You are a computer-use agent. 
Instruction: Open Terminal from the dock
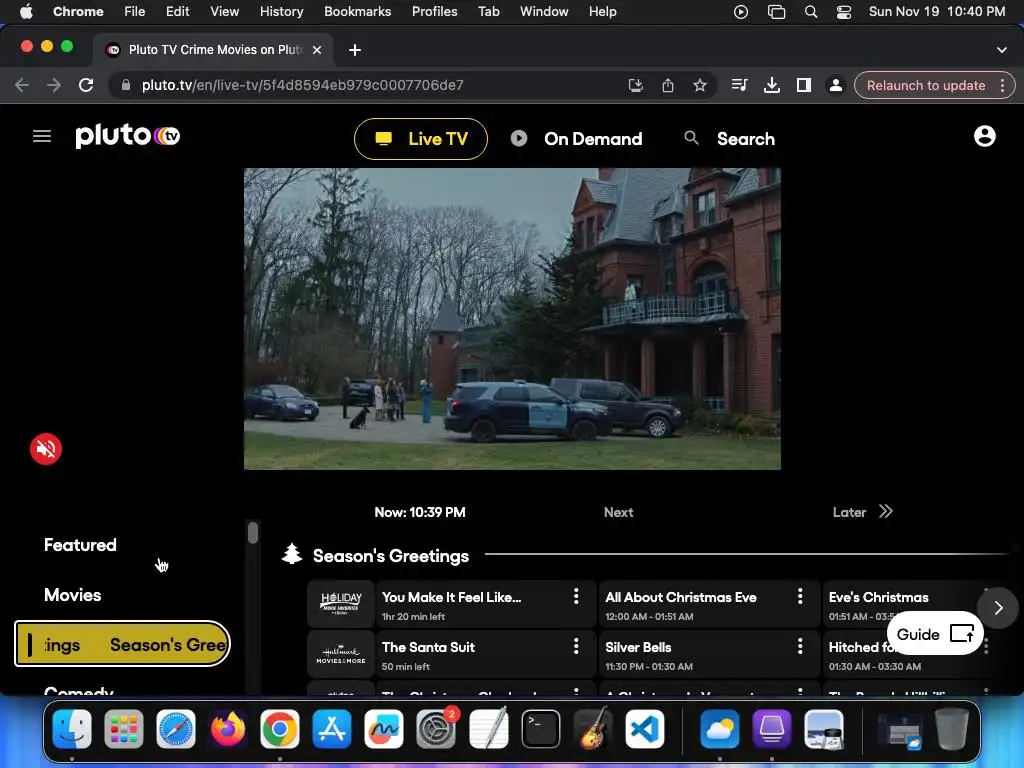pos(541,728)
